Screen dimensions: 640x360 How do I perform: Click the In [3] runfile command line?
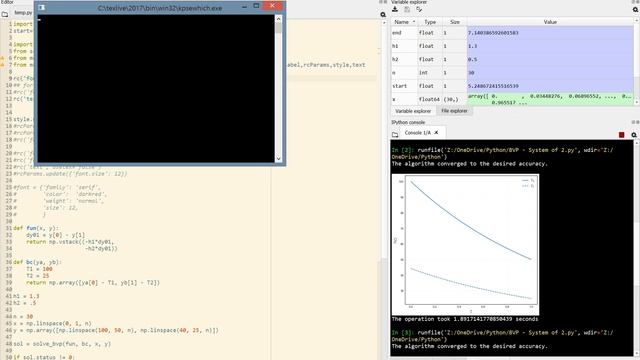[x=502, y=336]
